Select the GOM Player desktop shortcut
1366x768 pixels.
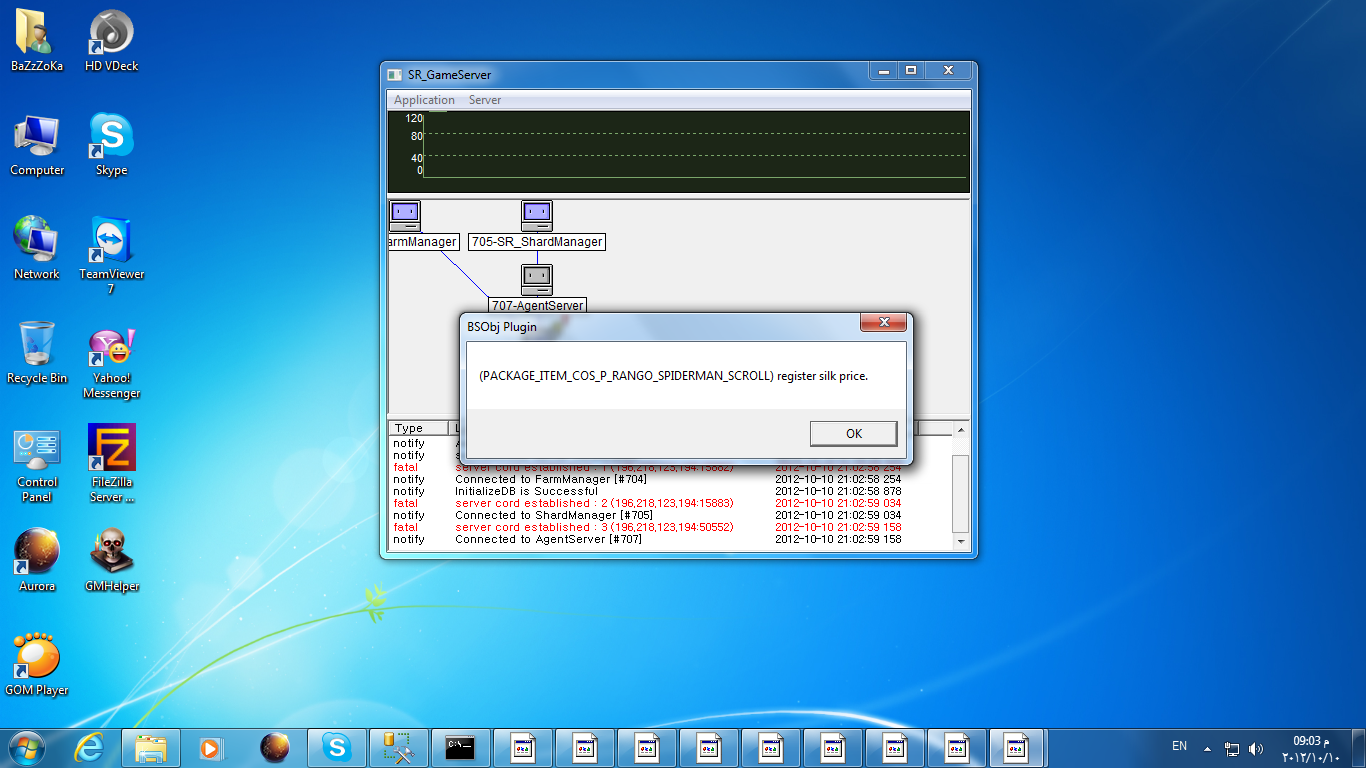coord(37,664)
